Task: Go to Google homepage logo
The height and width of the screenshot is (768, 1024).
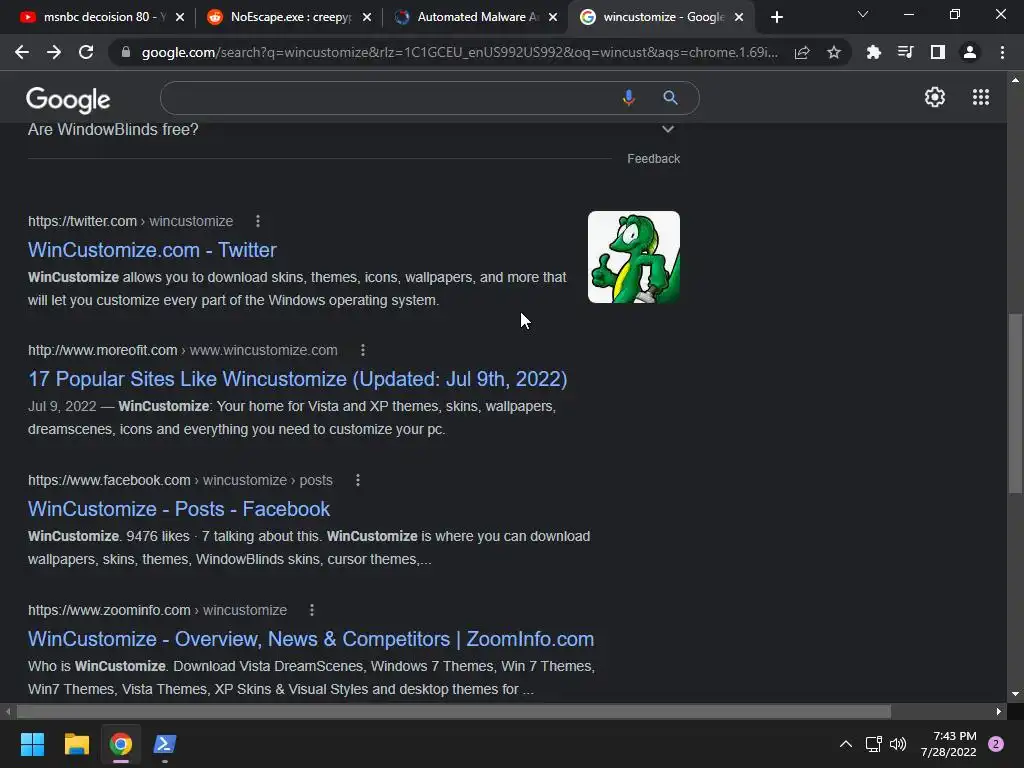Action: tap(68, 99)
